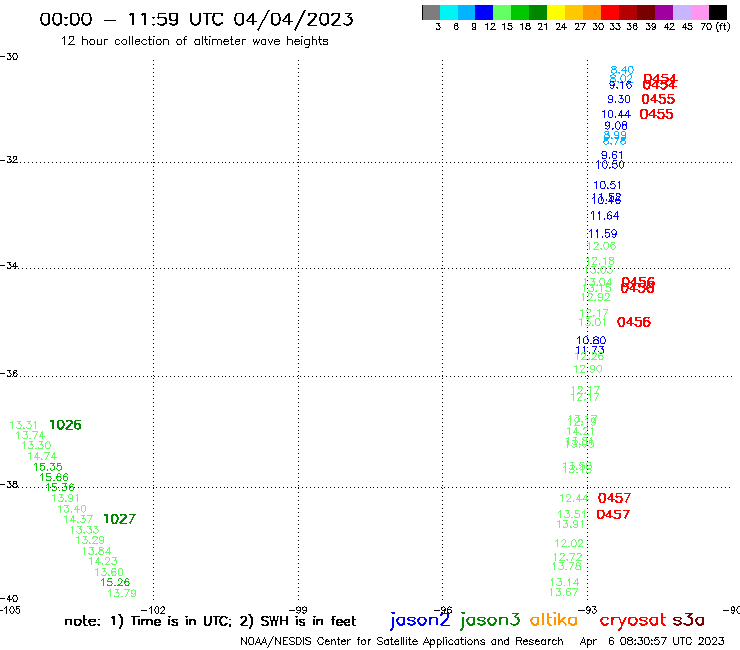Click the yellow swatch in the color legend

pos(555,12)
